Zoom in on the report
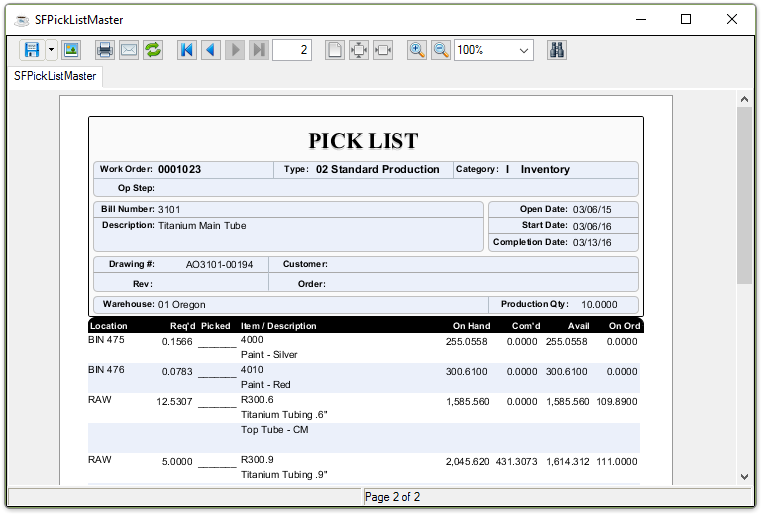 (417, 50)
